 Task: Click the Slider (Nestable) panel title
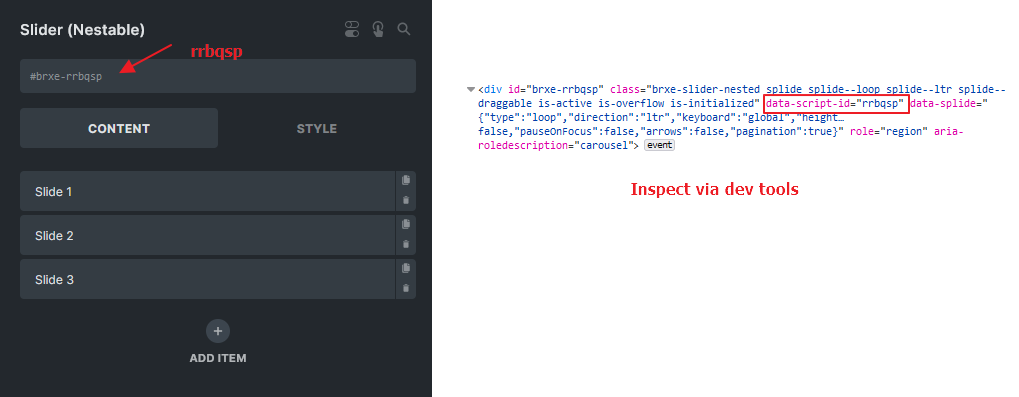point(83,29)
